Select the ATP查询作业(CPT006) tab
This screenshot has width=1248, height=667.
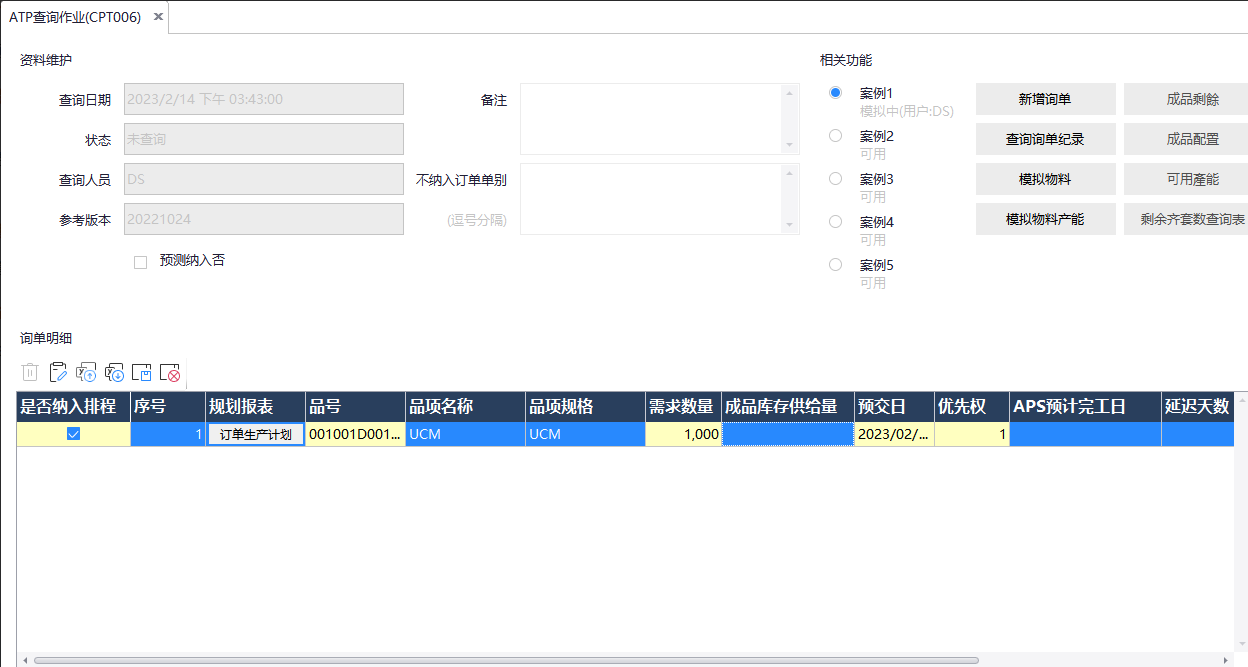[x=75, y=17]
